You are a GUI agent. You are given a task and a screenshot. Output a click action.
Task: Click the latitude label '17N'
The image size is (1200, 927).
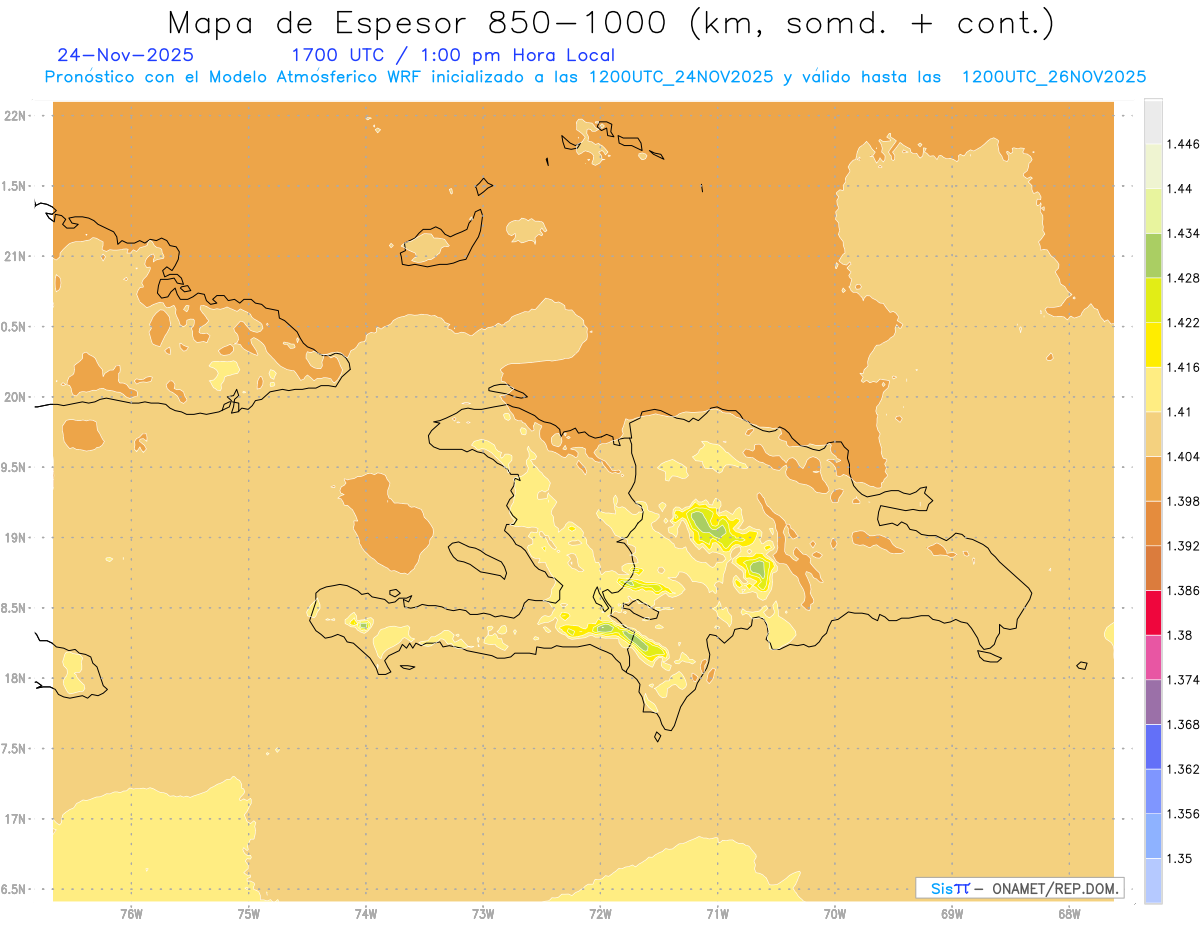click(16, 819)
